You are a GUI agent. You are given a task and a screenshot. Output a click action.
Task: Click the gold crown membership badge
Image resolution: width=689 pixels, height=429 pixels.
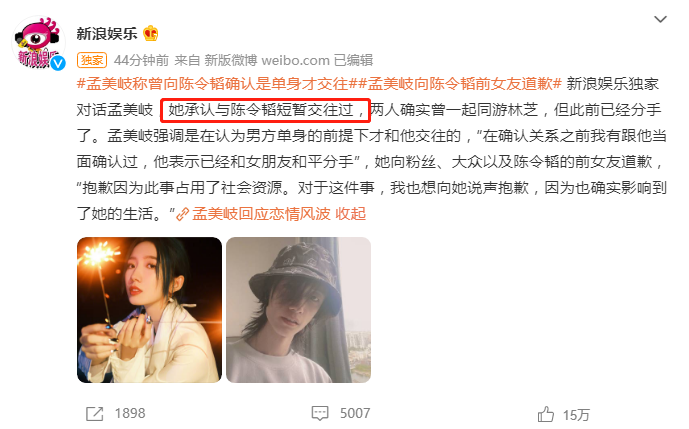pos(150,34)
